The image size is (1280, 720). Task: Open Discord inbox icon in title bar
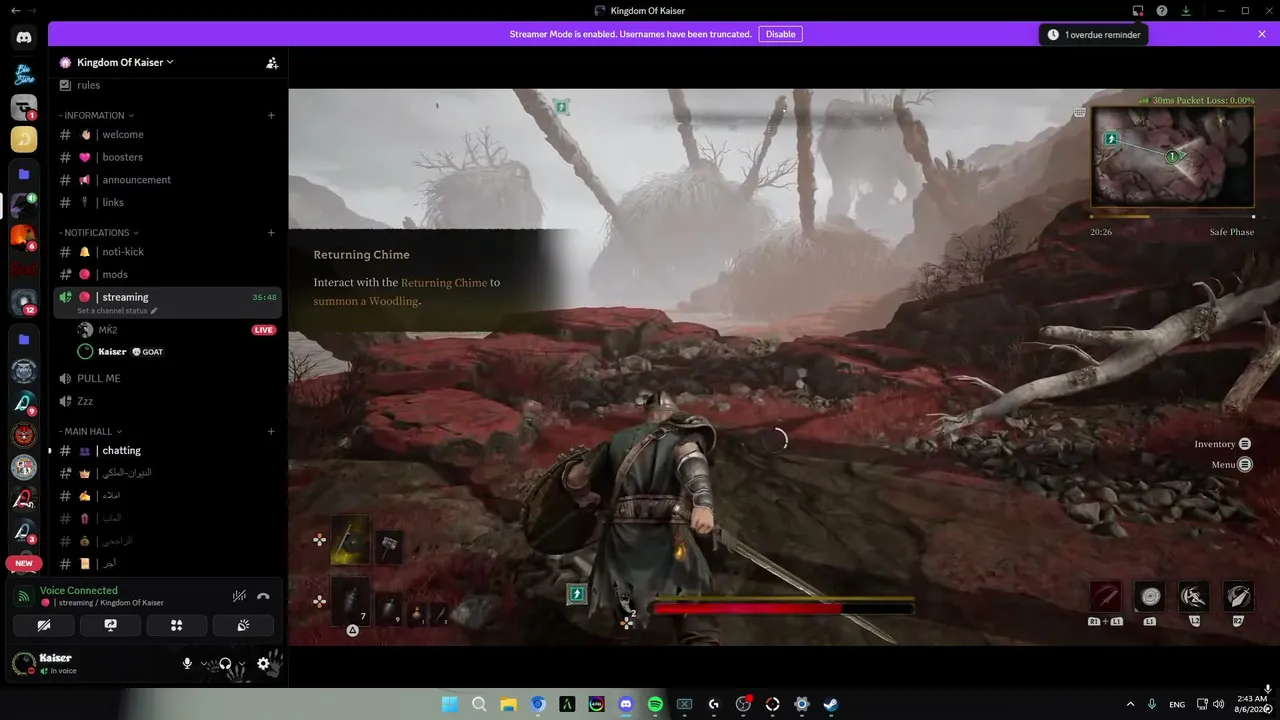(1138, 11)
